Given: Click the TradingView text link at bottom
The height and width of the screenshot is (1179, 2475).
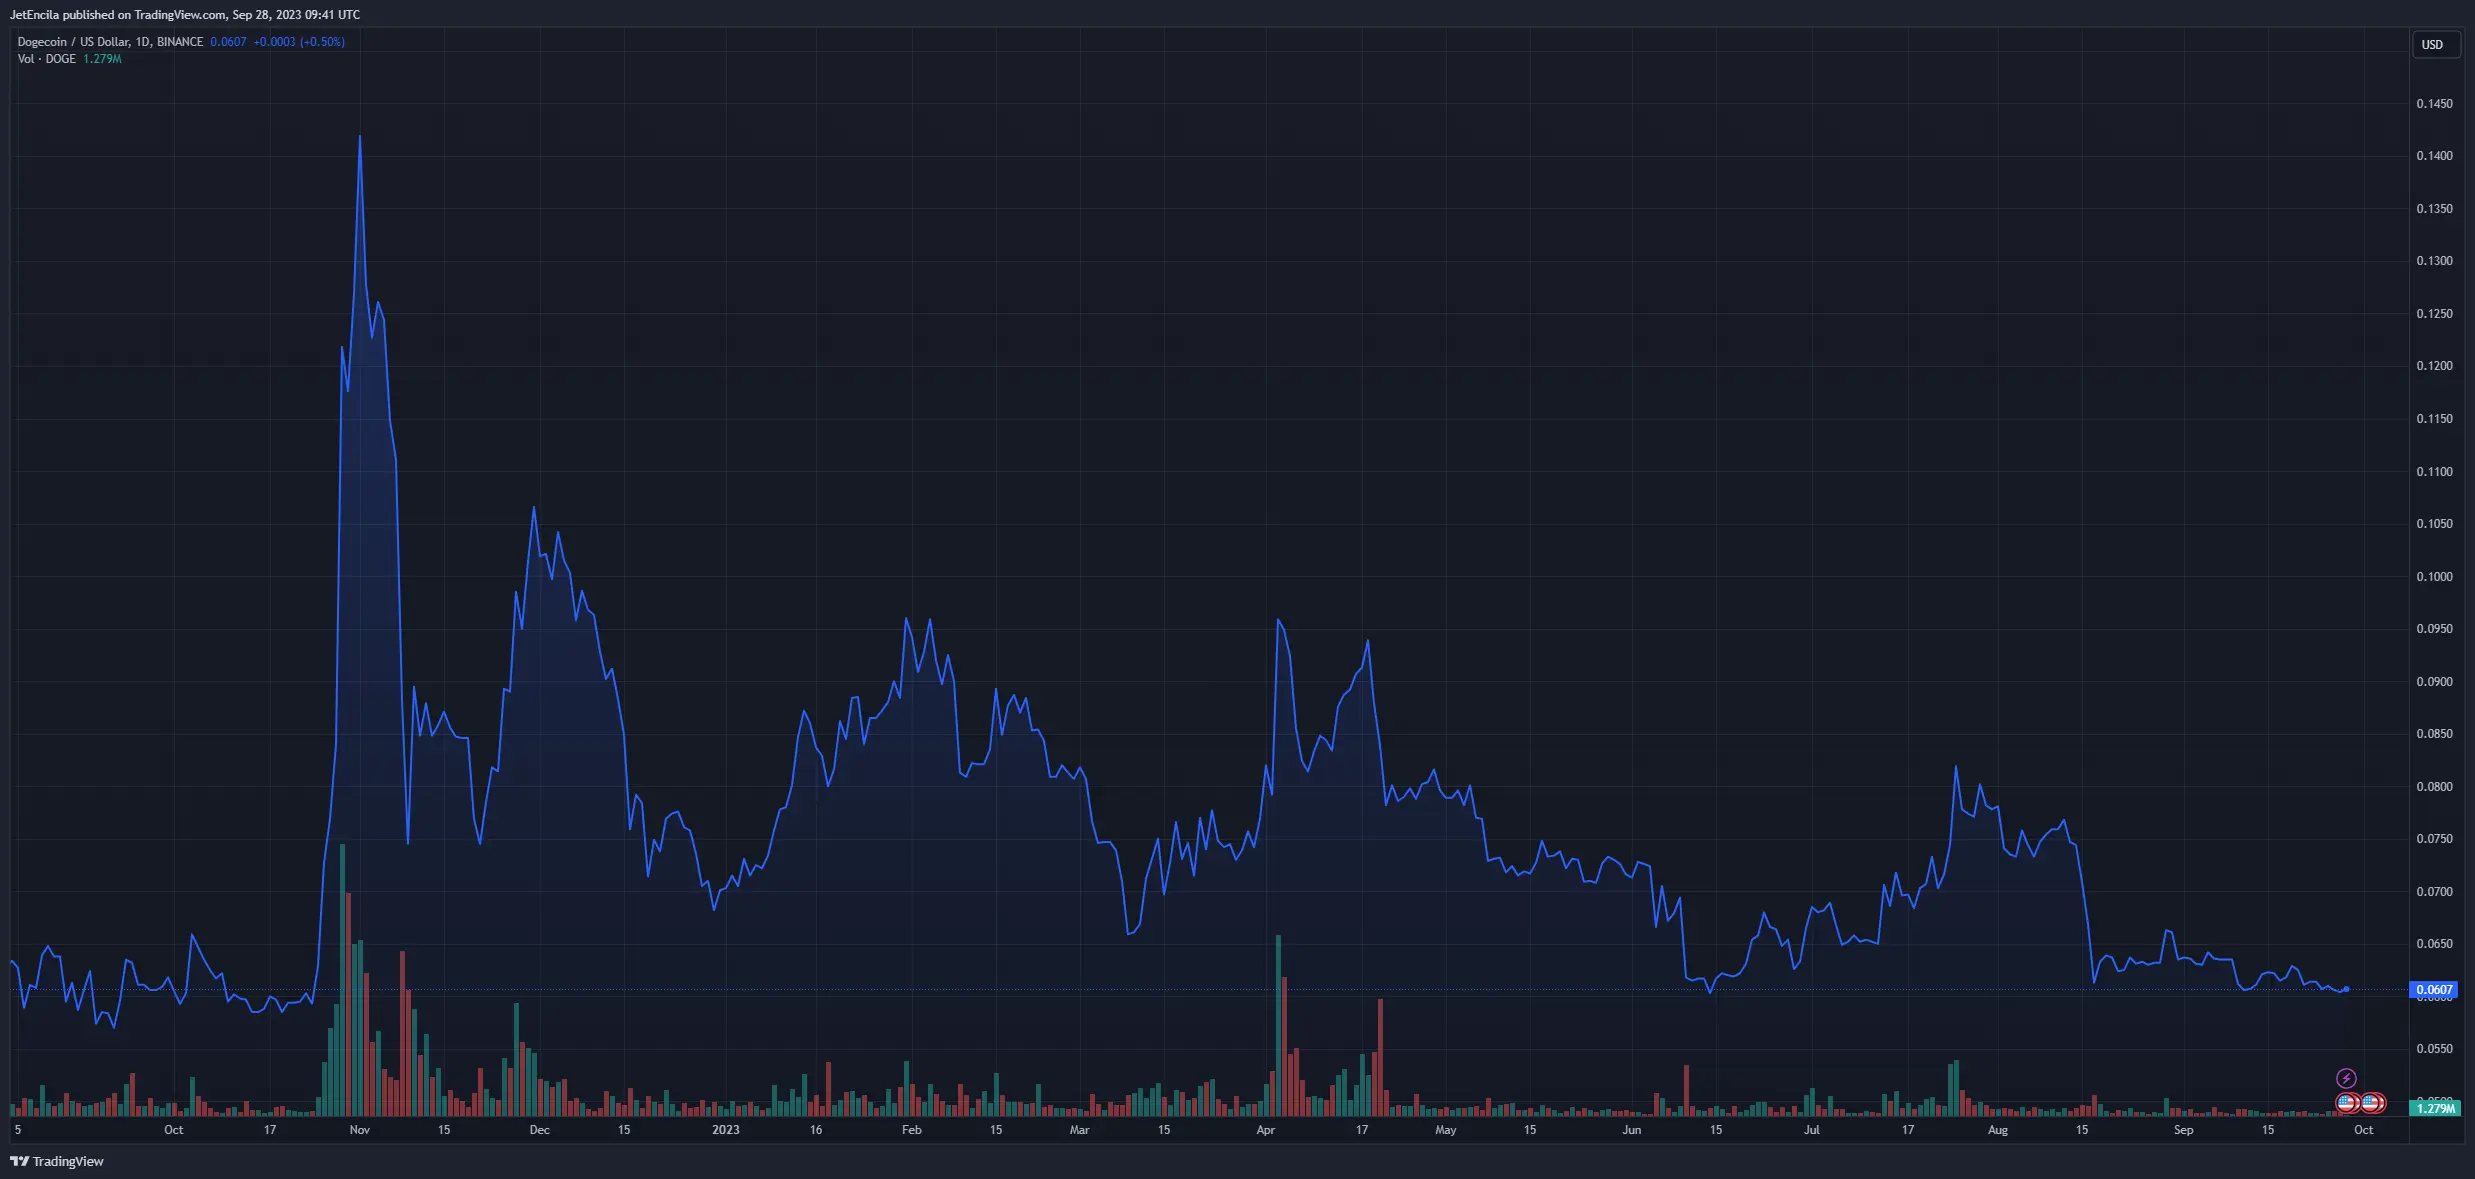Looking at the screenshot, I should [68, 1161].
